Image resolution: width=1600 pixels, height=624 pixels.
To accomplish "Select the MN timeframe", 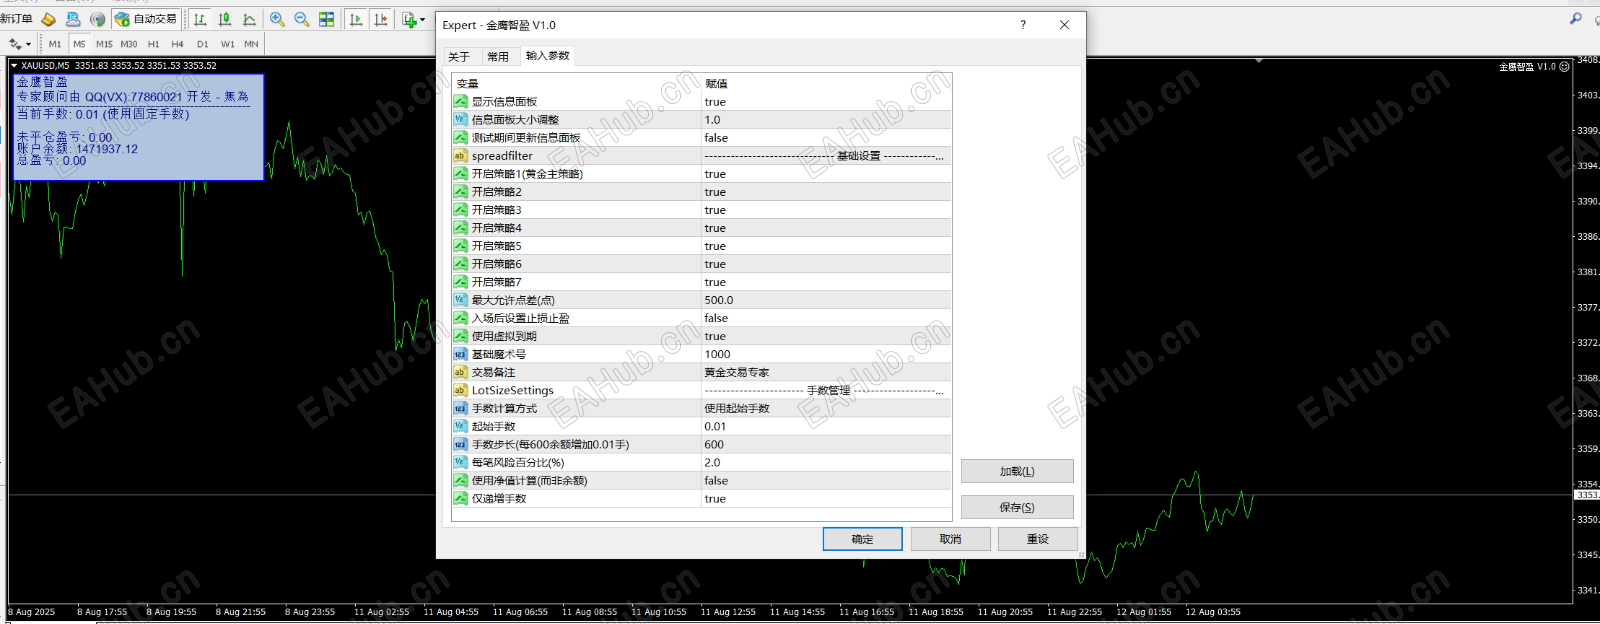I will coord(251,44).
